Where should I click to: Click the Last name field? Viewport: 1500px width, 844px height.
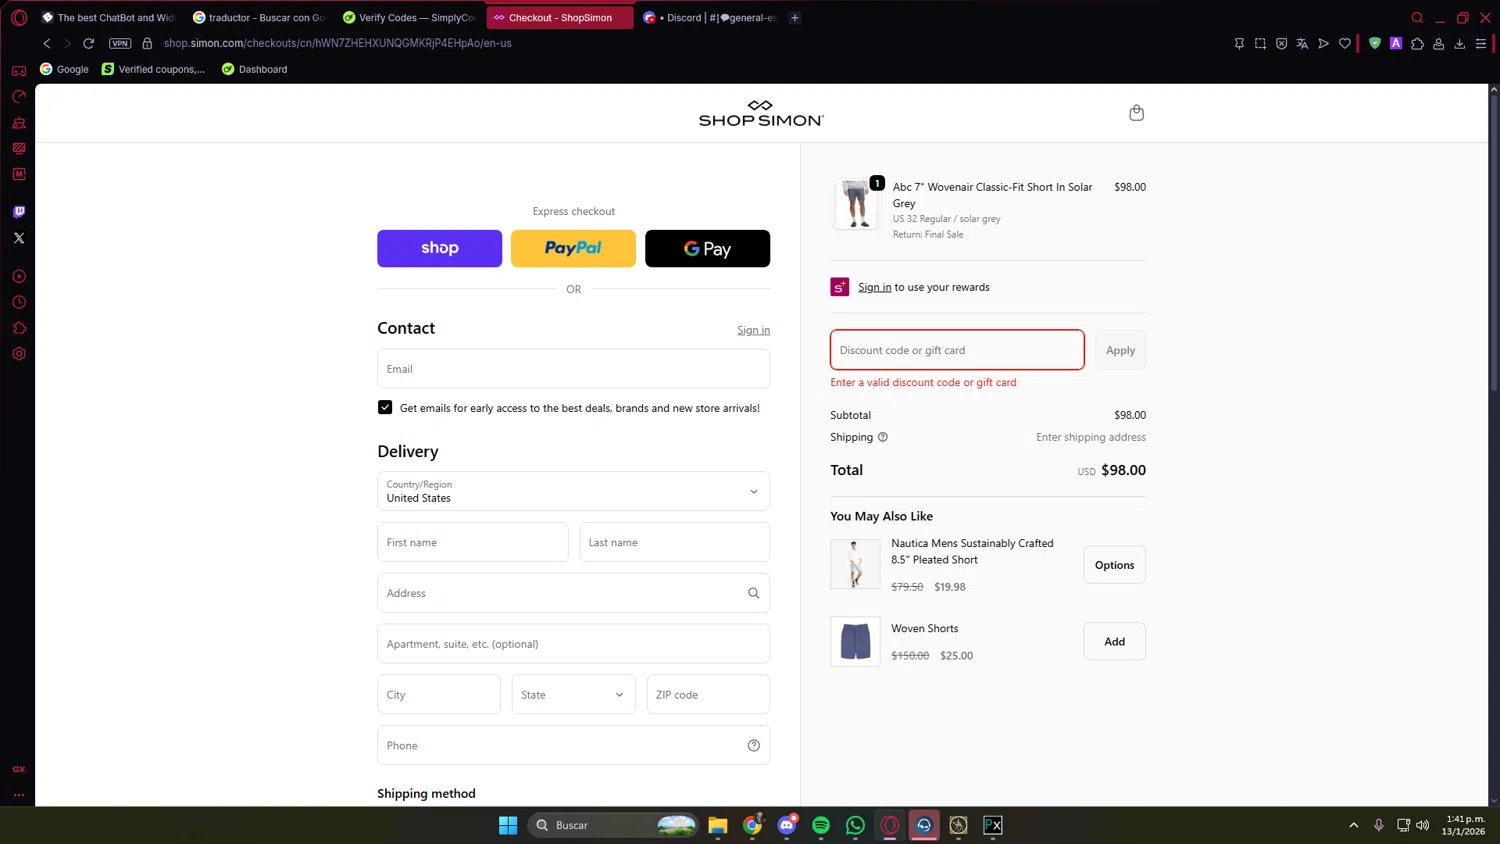tap(674, 542)
